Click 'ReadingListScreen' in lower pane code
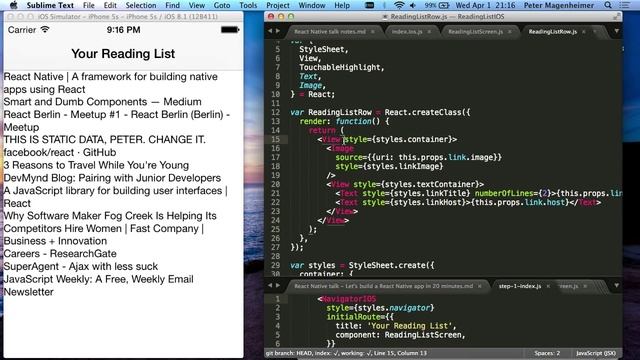 click(x=422, y=335)
